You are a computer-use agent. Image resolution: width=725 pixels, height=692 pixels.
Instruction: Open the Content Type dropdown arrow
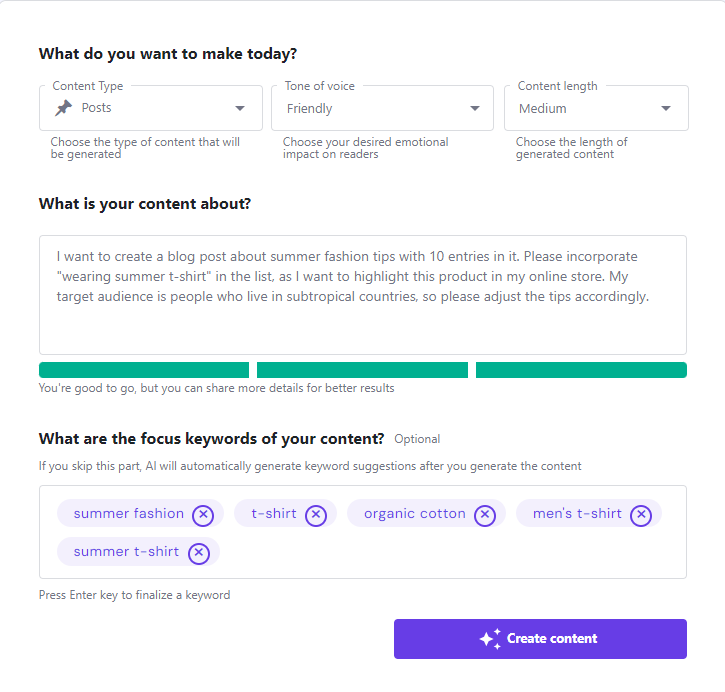coord(240,109)
